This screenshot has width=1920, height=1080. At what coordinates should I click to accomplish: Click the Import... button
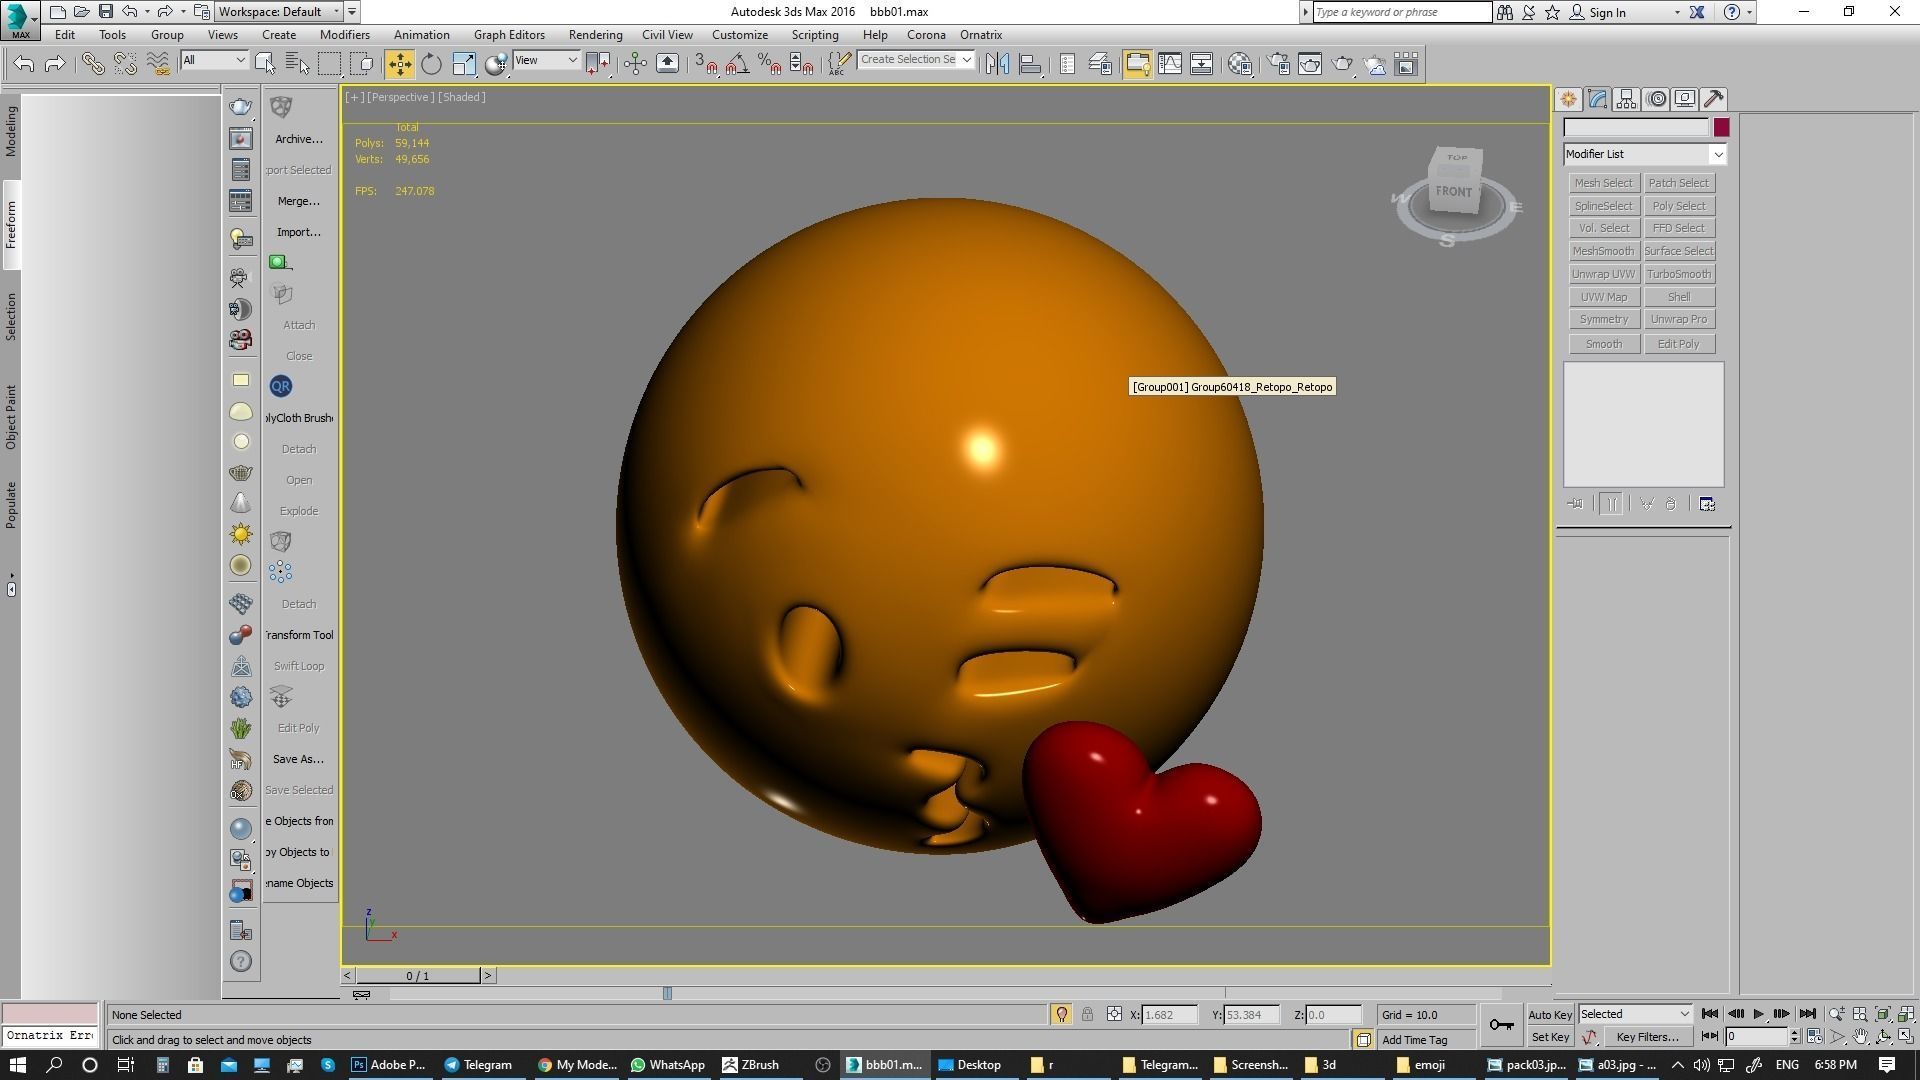[298, 232]
